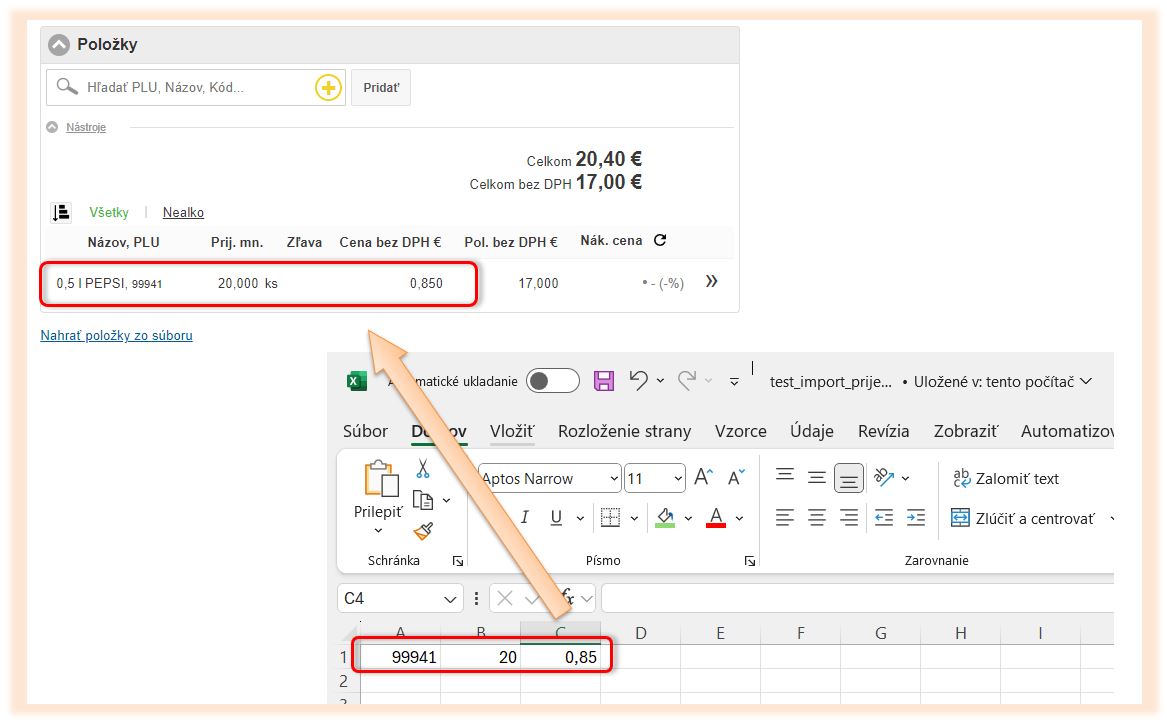Toggle underline formatting
Image resolution: width=1167 pixels, height=724 pixels.
click(x=554, y=518)
